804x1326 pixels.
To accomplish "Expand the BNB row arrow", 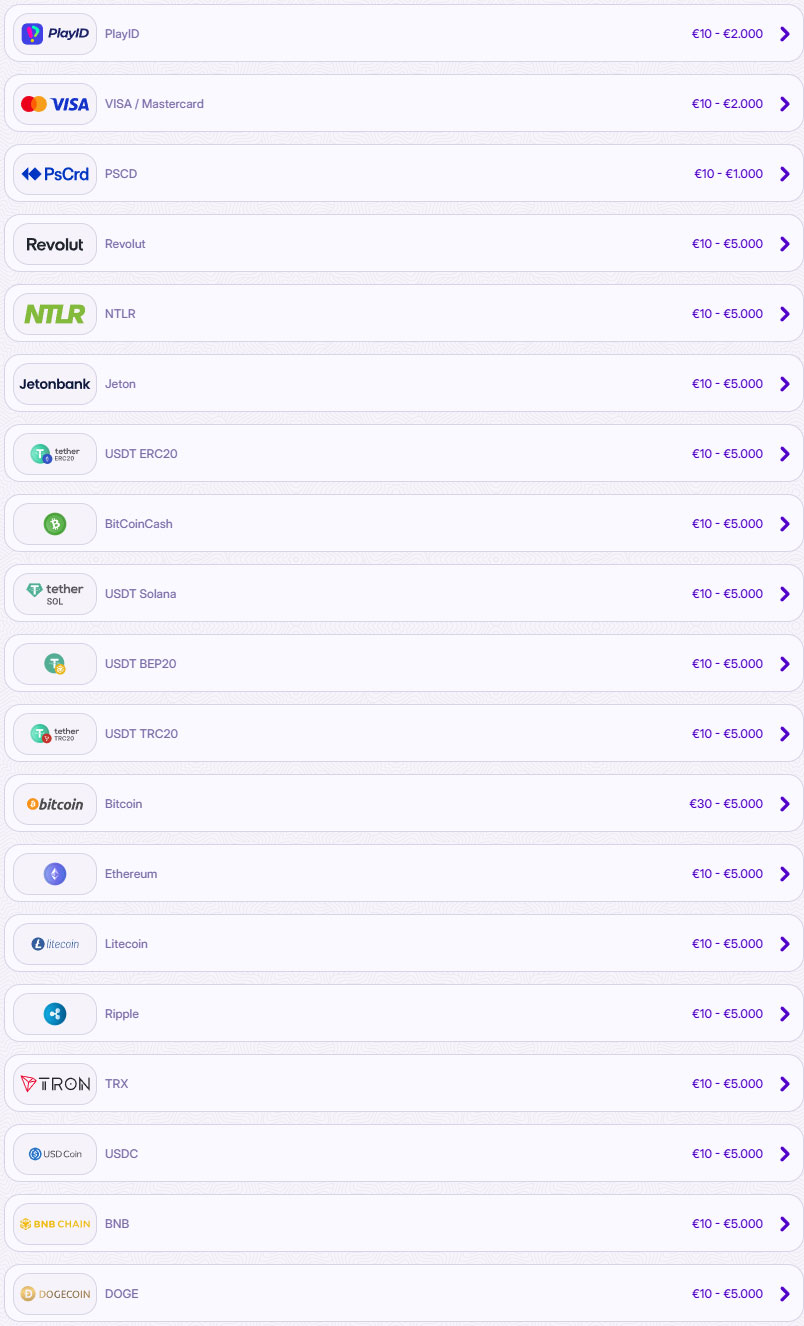I will click(x=785, y=1224).
